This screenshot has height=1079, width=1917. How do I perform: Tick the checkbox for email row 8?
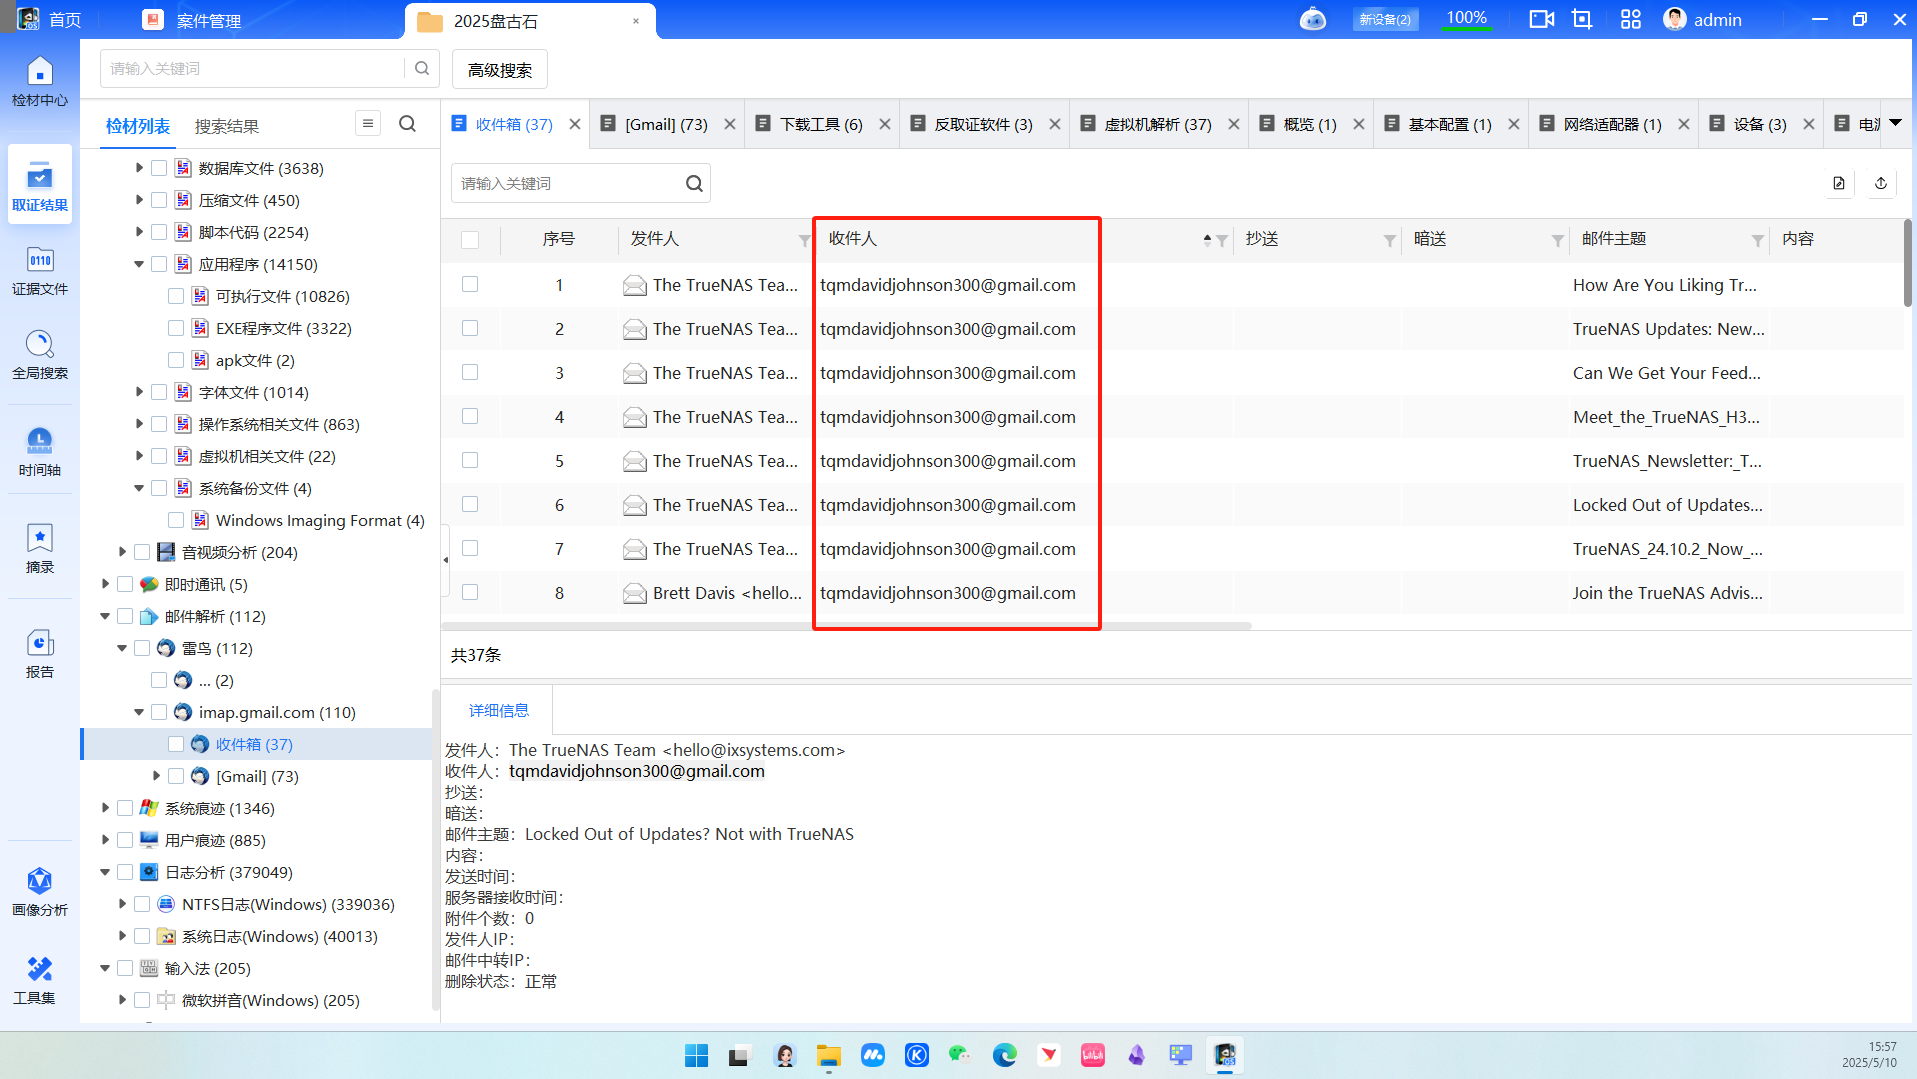[470, 592]
